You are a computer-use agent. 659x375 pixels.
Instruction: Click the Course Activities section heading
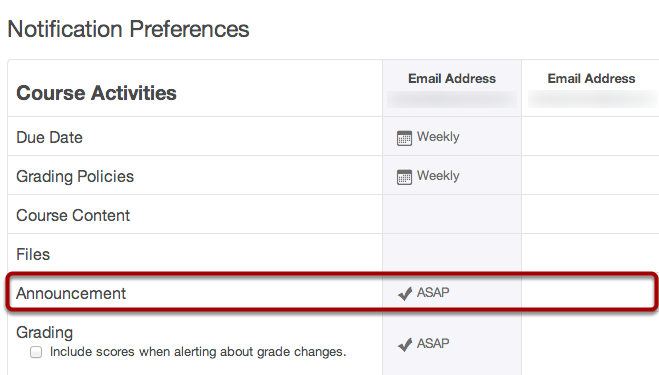coord(96,93)
